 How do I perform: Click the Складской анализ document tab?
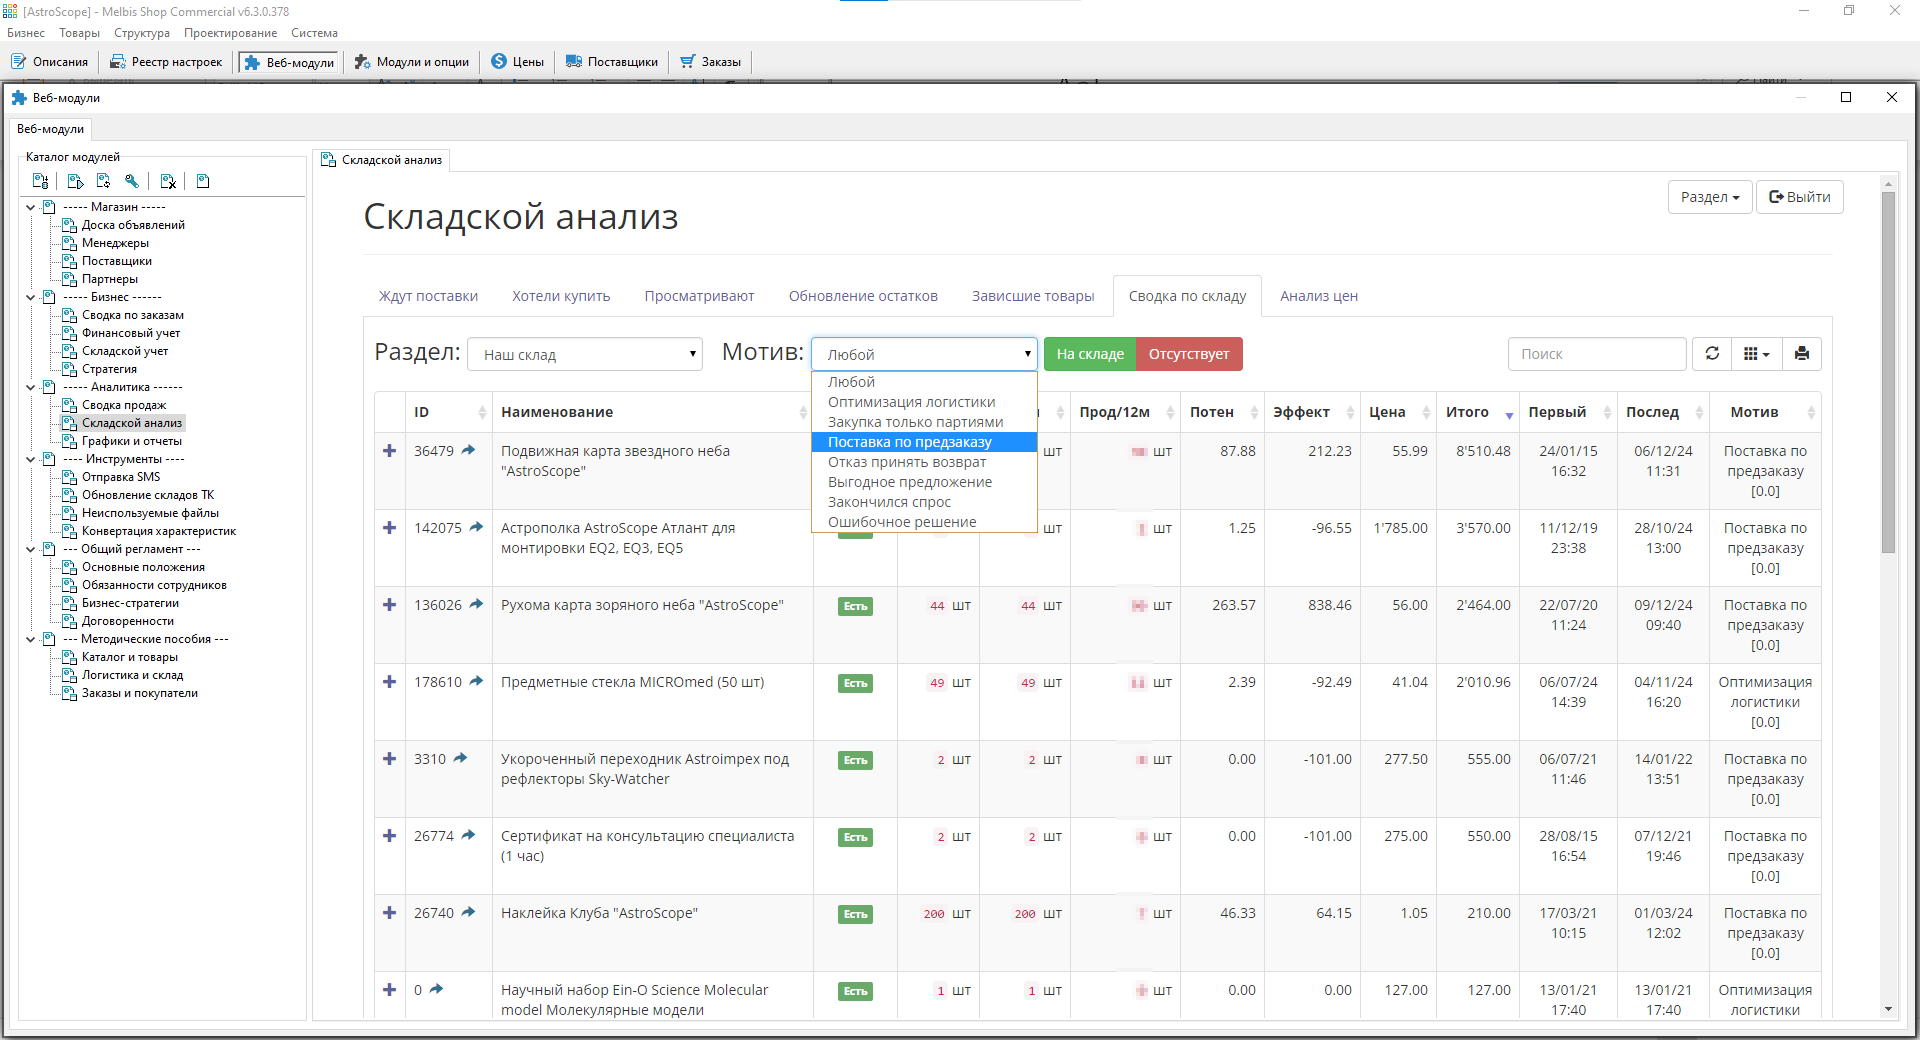coord(382,160)
